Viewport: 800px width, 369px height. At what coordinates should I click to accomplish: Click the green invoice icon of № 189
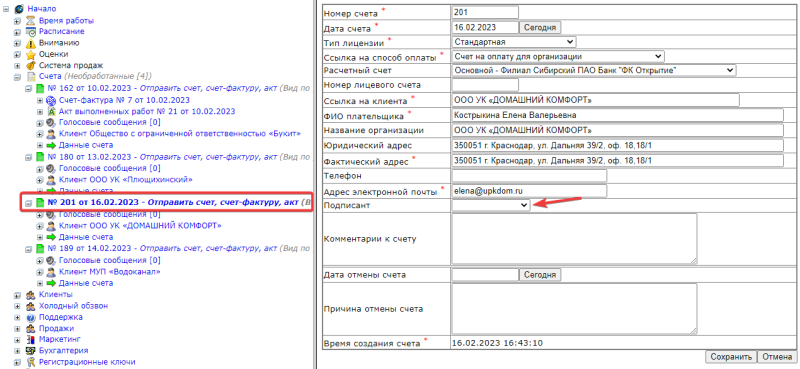click(x=40, y=249)
